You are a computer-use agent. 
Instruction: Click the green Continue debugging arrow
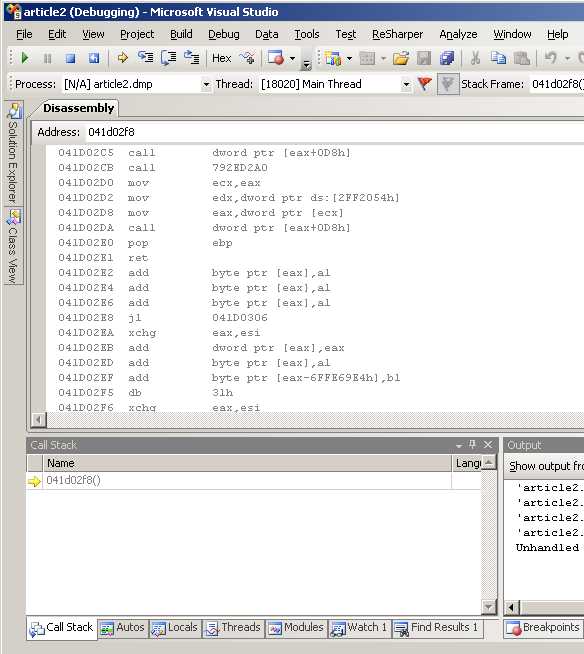click(x=25, y=58)
